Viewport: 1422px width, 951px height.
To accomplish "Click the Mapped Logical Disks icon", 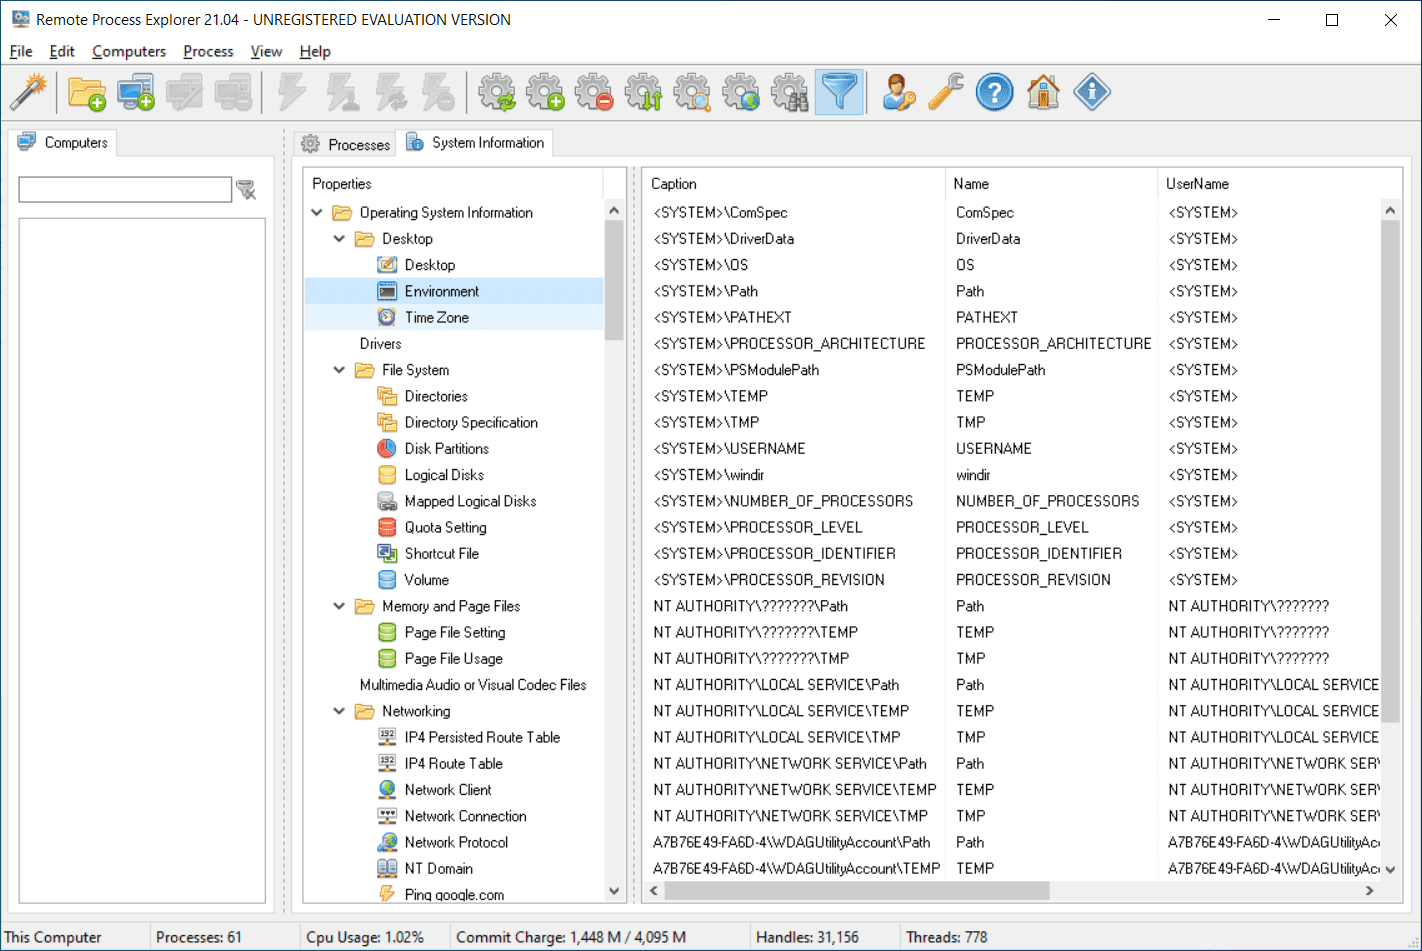I will (x=387, y=501).
